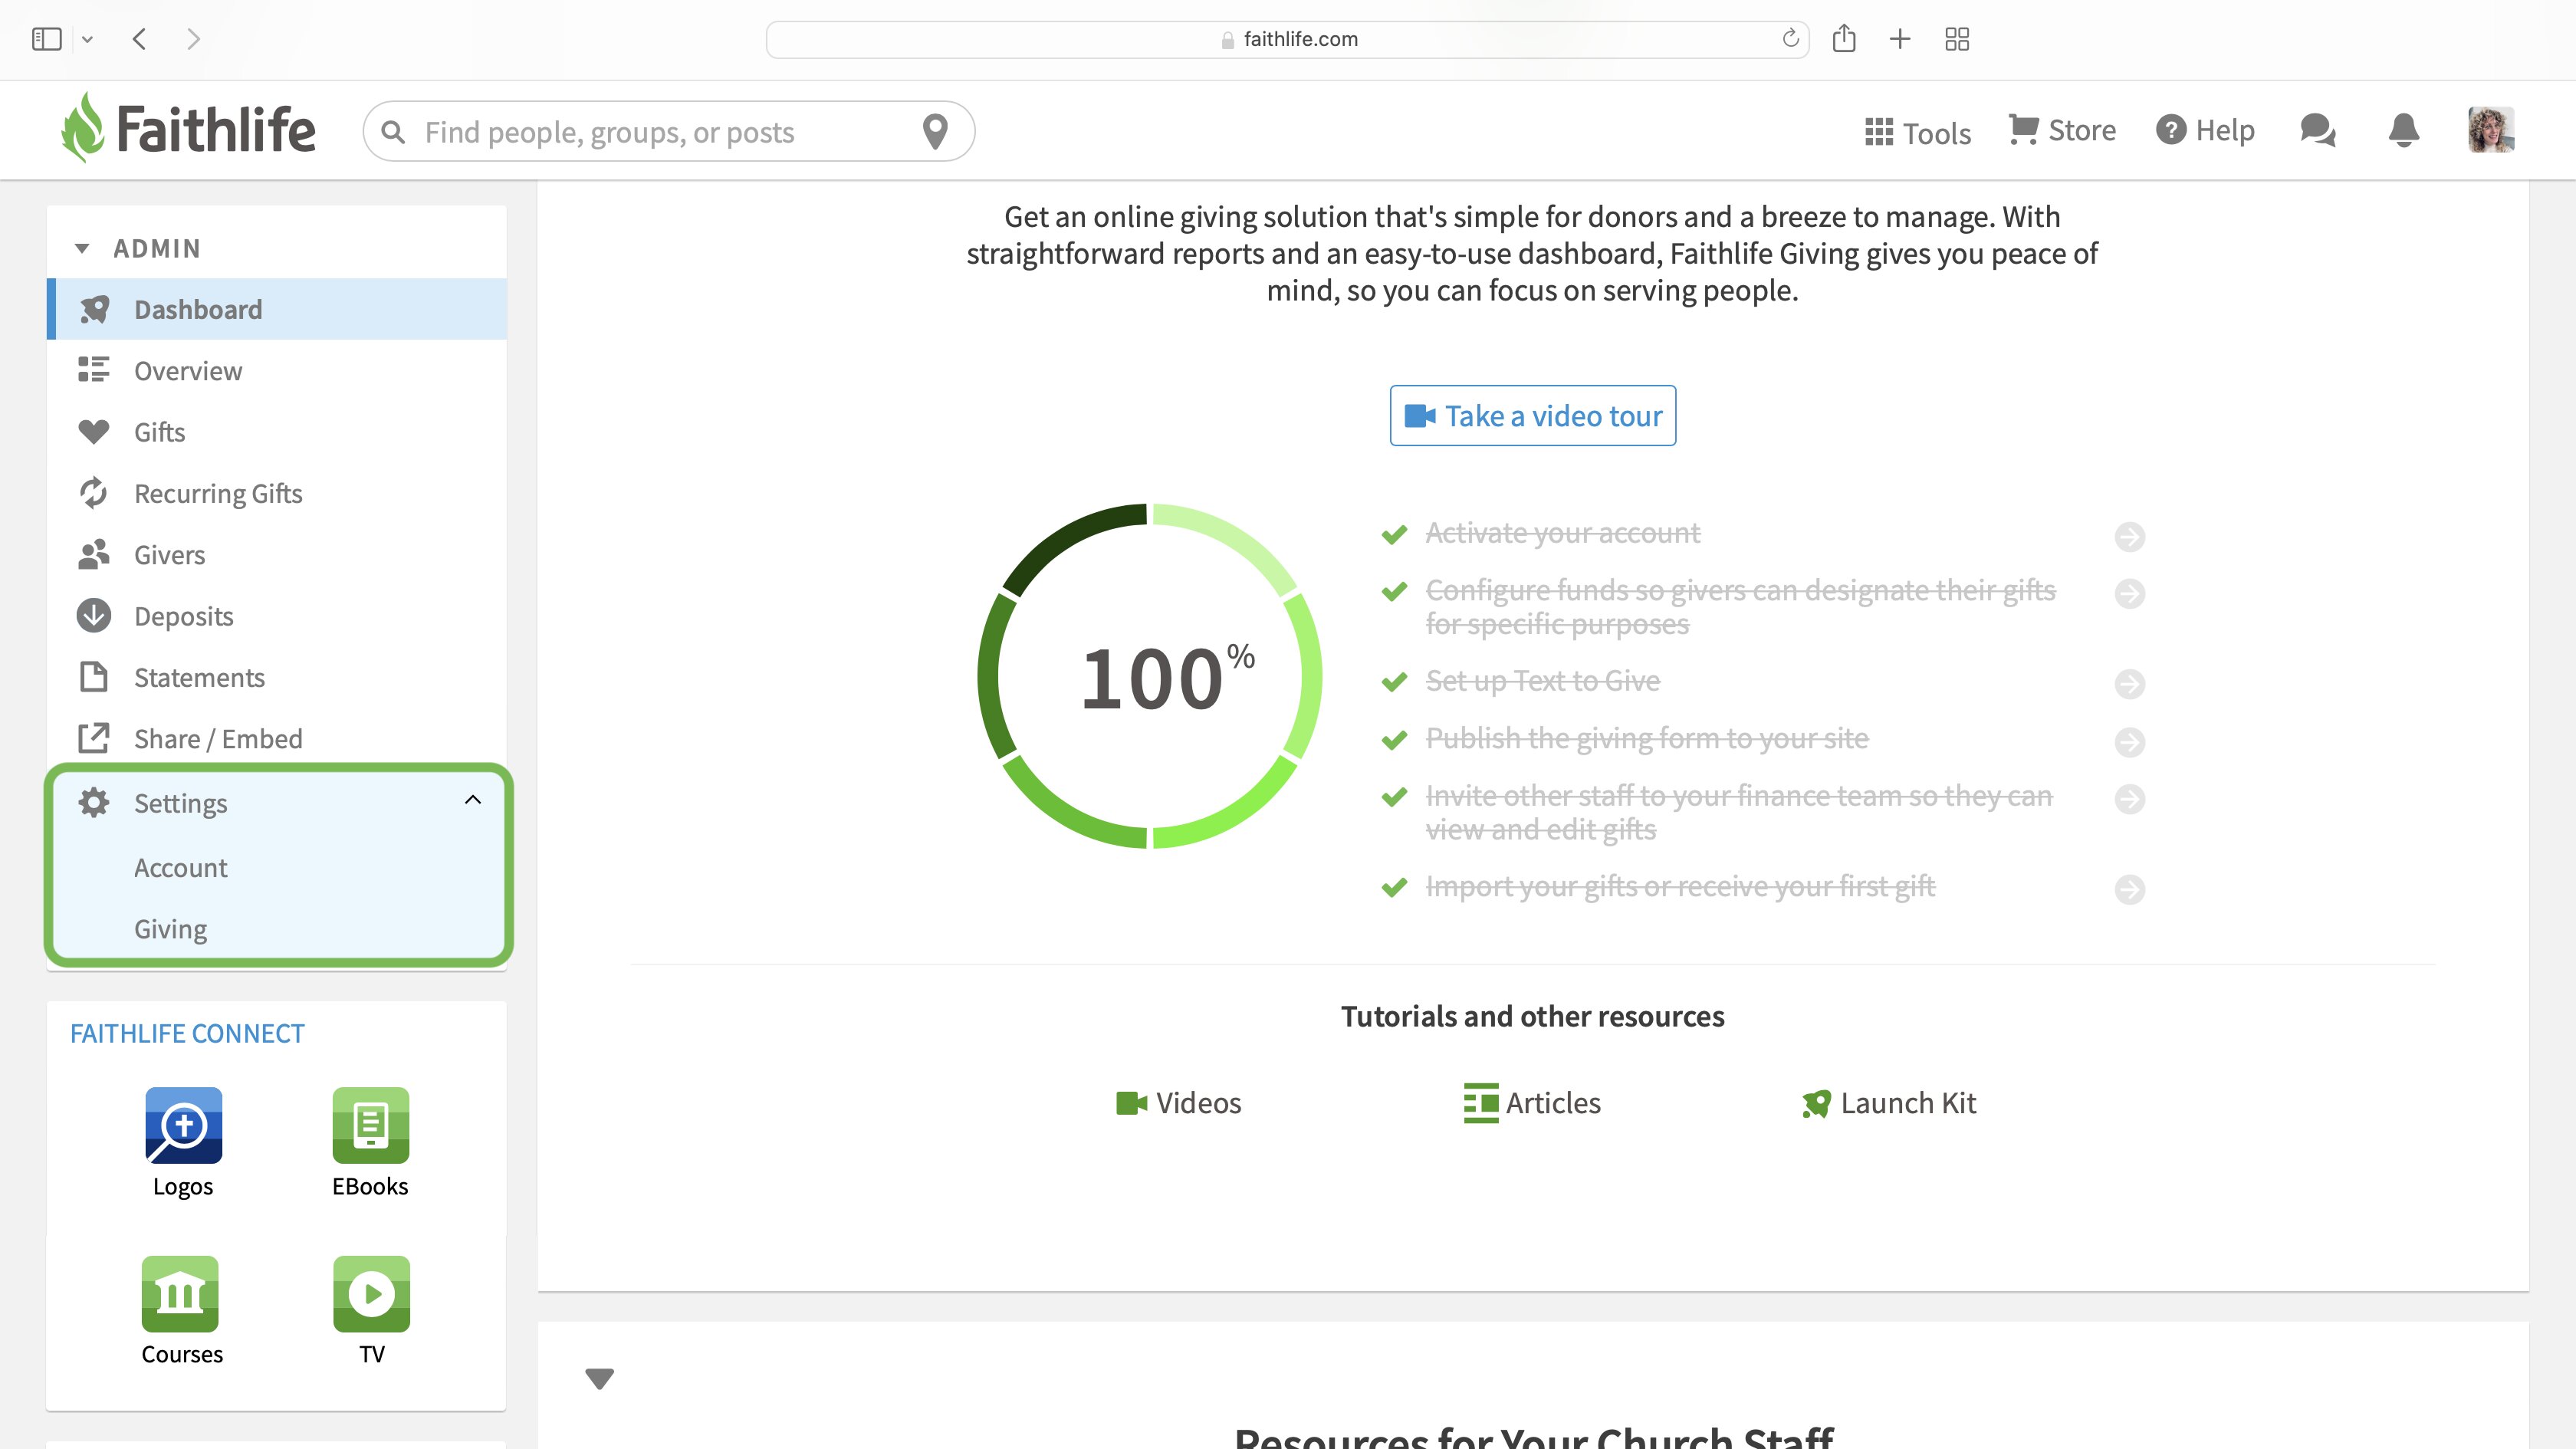Click the faithlife.com address bar
Viewport: 2576px width, 1449px height.
pyautogui.click(x=1288, y=39)
